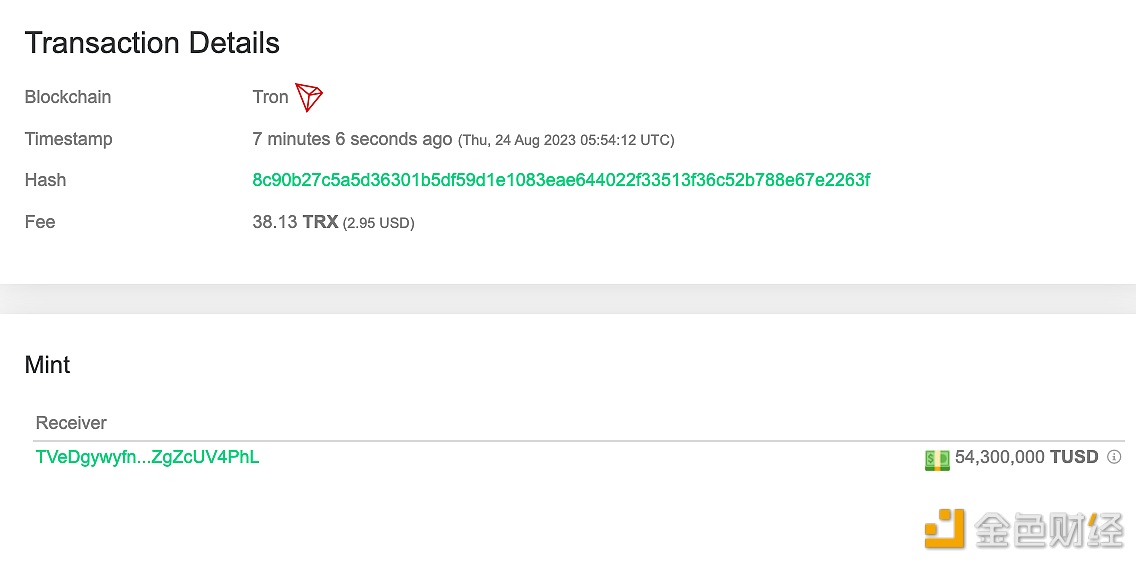The height and width of the screenshot is (561, 1136).
Task: Click the TUSD token label
Action: click(x=1074, y=457)
